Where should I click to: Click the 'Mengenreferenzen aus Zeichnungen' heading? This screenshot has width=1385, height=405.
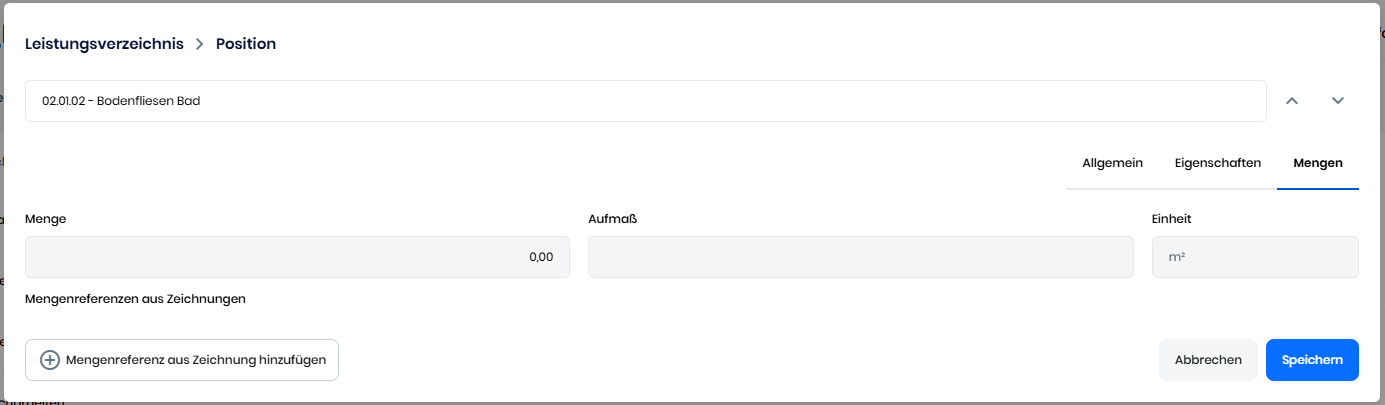pyautogui.click(x=135, y=298)
